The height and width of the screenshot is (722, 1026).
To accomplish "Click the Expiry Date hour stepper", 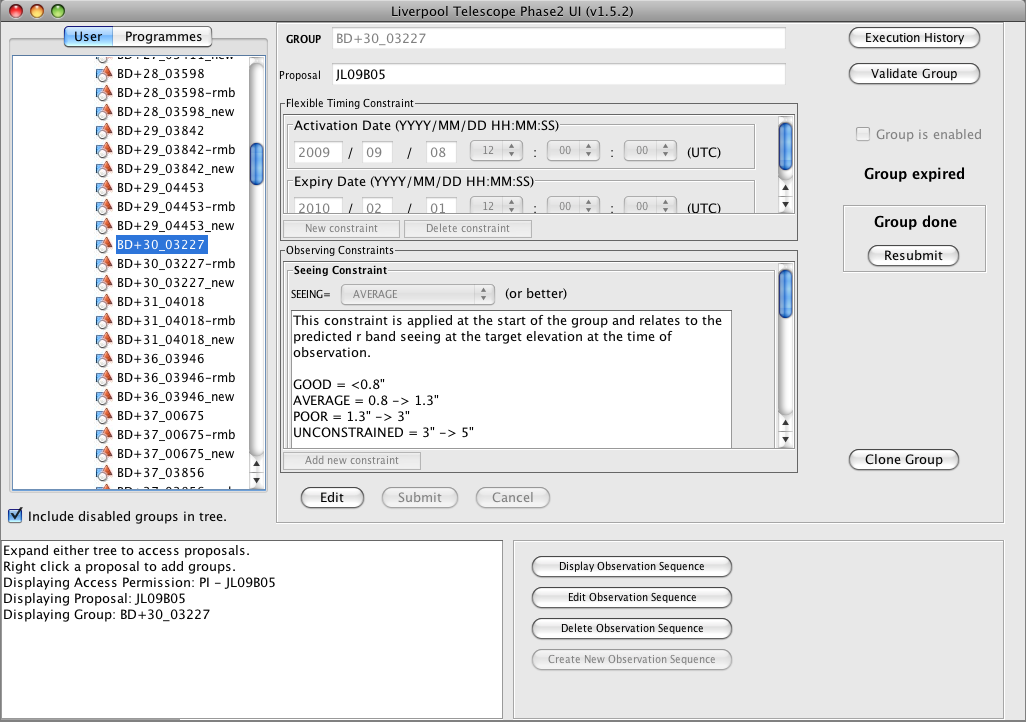I will 512,206.
